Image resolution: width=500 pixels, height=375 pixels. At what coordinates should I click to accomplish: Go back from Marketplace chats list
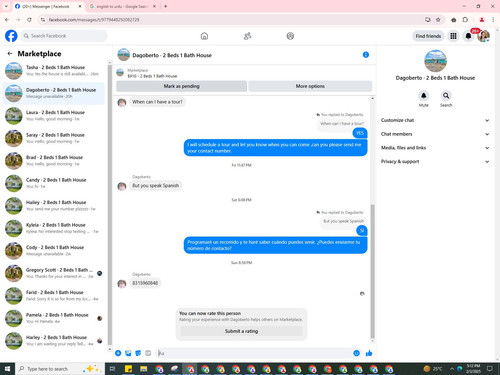coord(10,53)
